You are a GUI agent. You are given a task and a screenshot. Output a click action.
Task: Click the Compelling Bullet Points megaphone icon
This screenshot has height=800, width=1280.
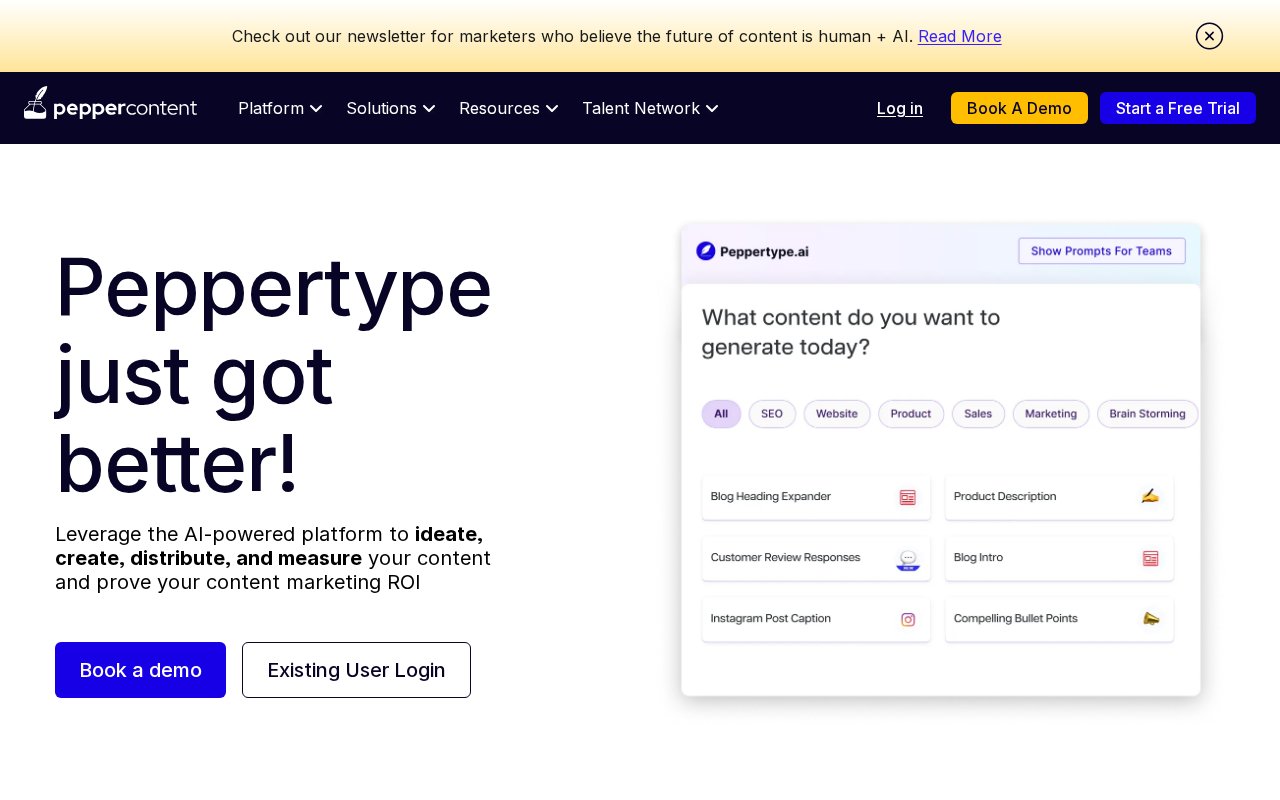[x=1151, y=619]
